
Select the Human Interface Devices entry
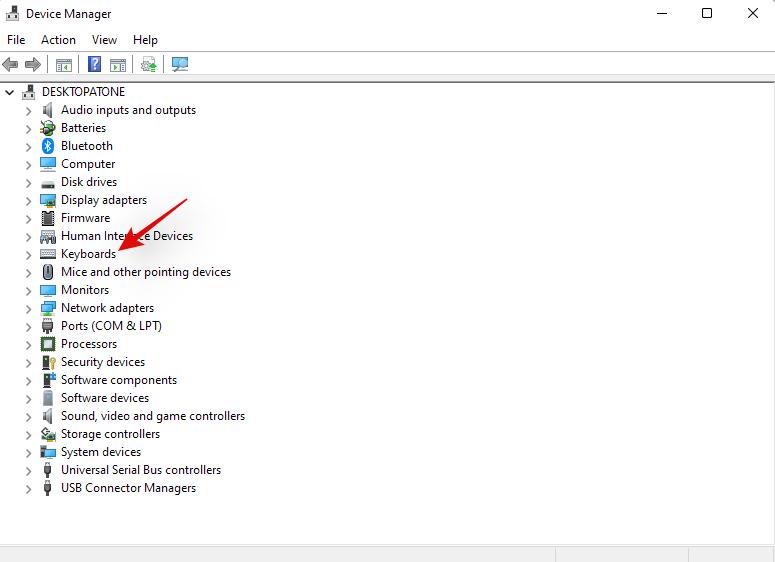126,236
